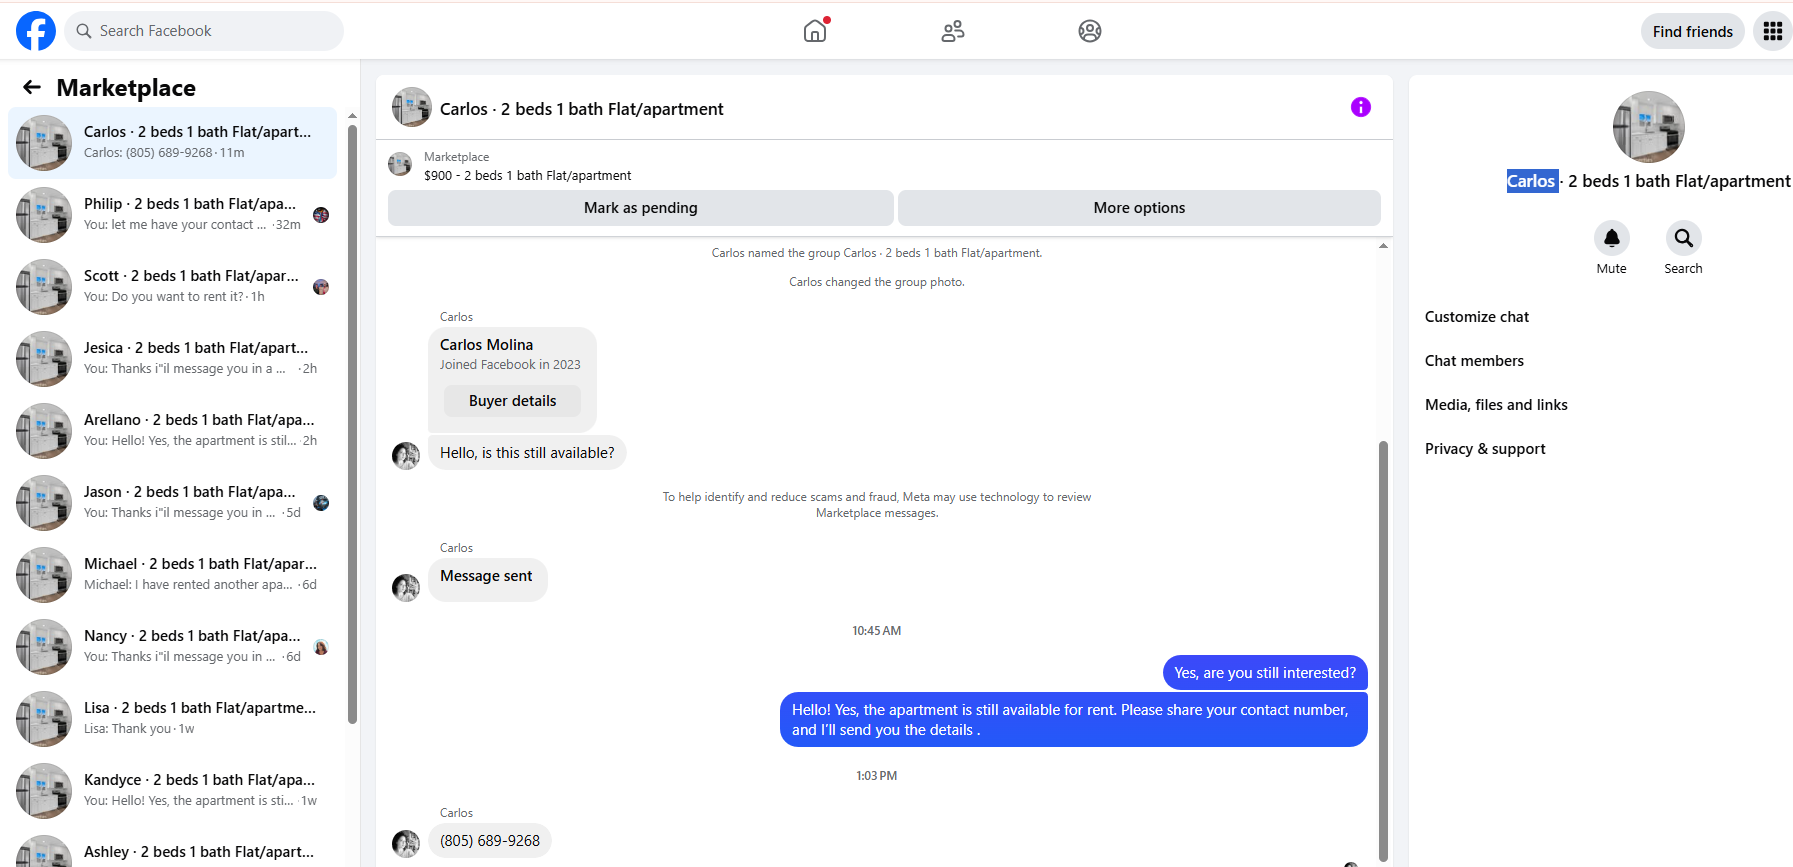Expand Privacy & support section
This screenshot has height=867, width=1793.
tap(1485, 449)
